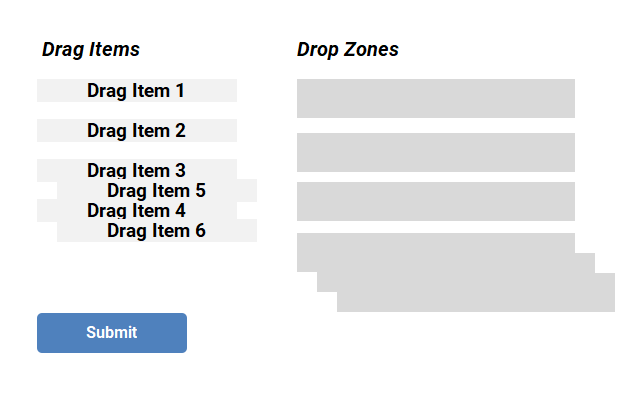Click on Drag Item 5
This screenshot has height=400, width=629.
pyautogui.click(x=157, y=190)
